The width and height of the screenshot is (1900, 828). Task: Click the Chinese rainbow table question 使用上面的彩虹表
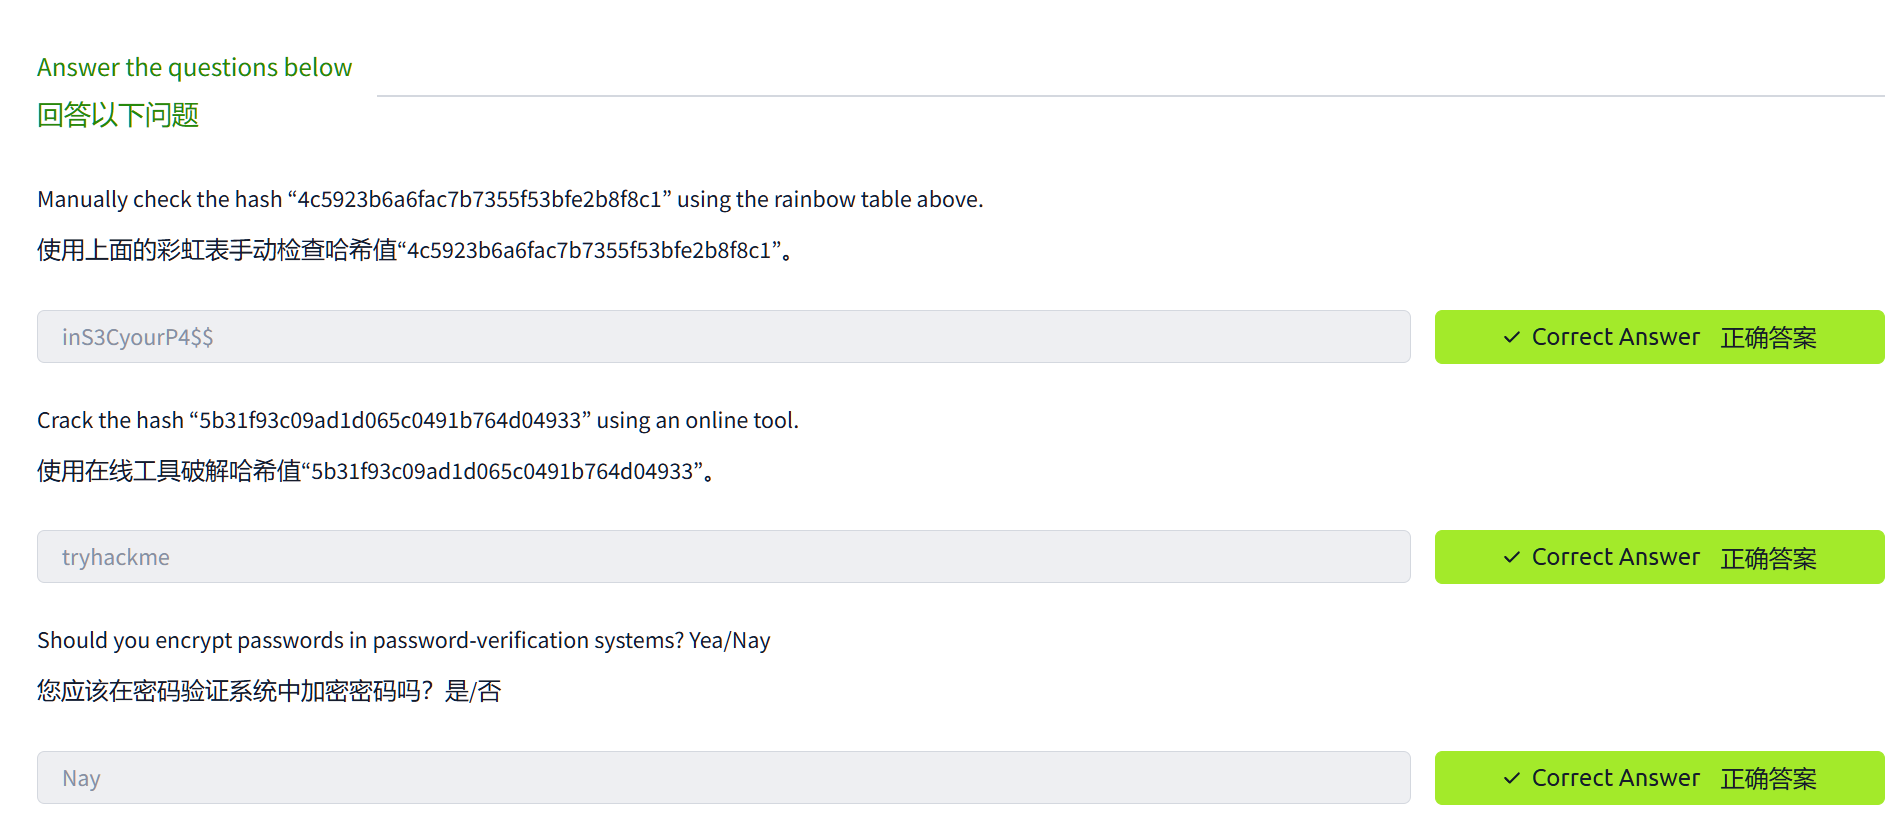coord(415,250)
